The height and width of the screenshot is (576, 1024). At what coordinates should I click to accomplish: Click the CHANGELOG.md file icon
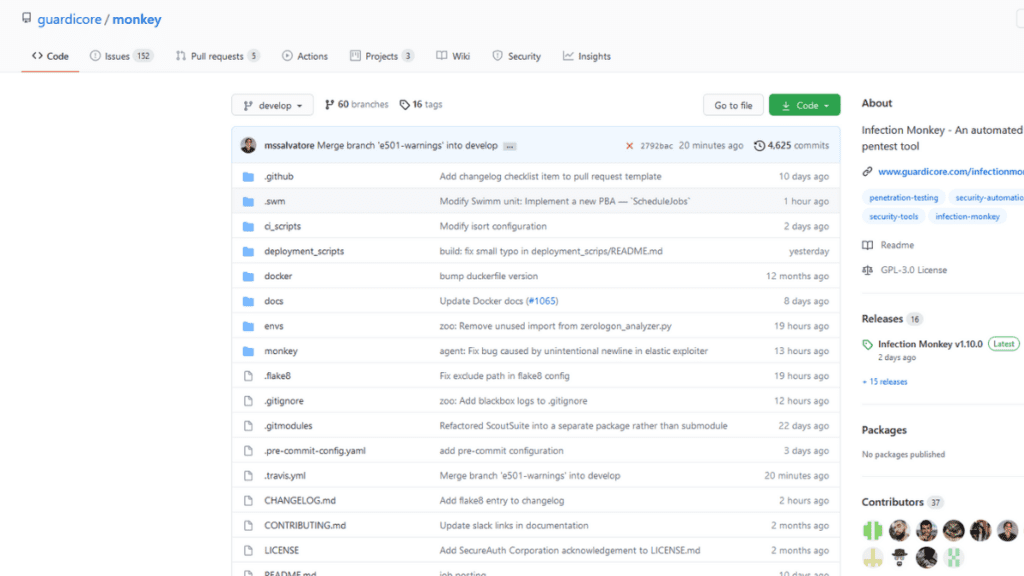[248, 501]
